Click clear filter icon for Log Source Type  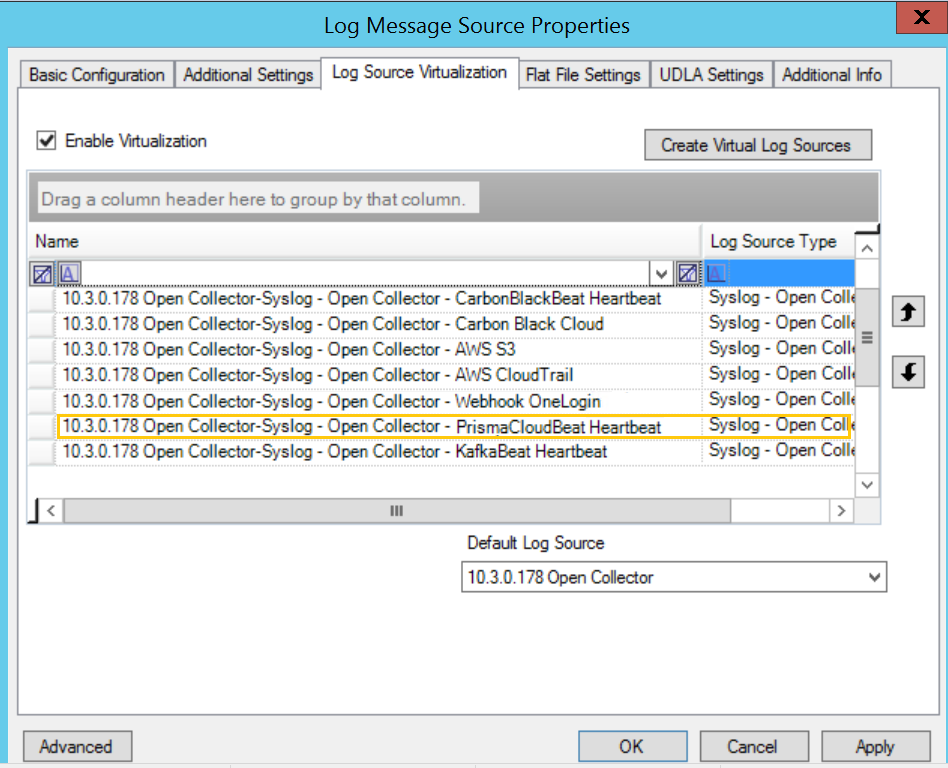688,273
